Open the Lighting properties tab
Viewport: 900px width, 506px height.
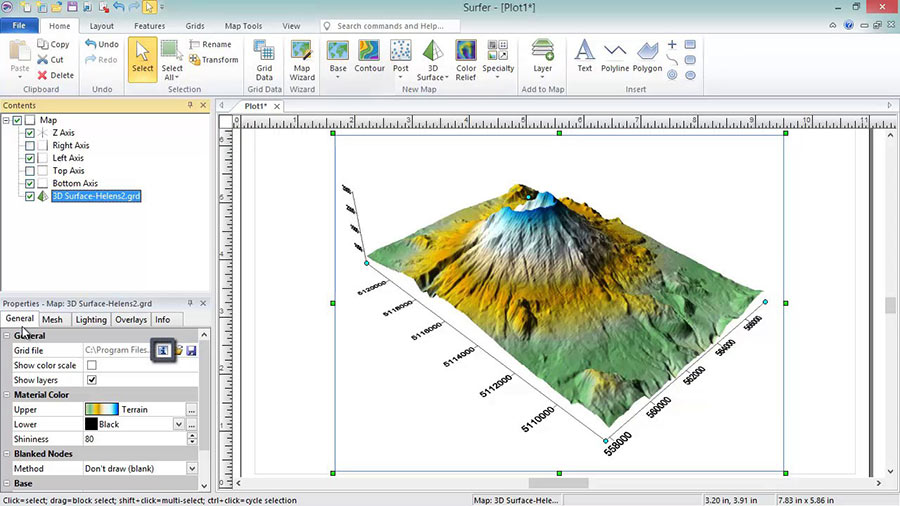pos(91,320)
